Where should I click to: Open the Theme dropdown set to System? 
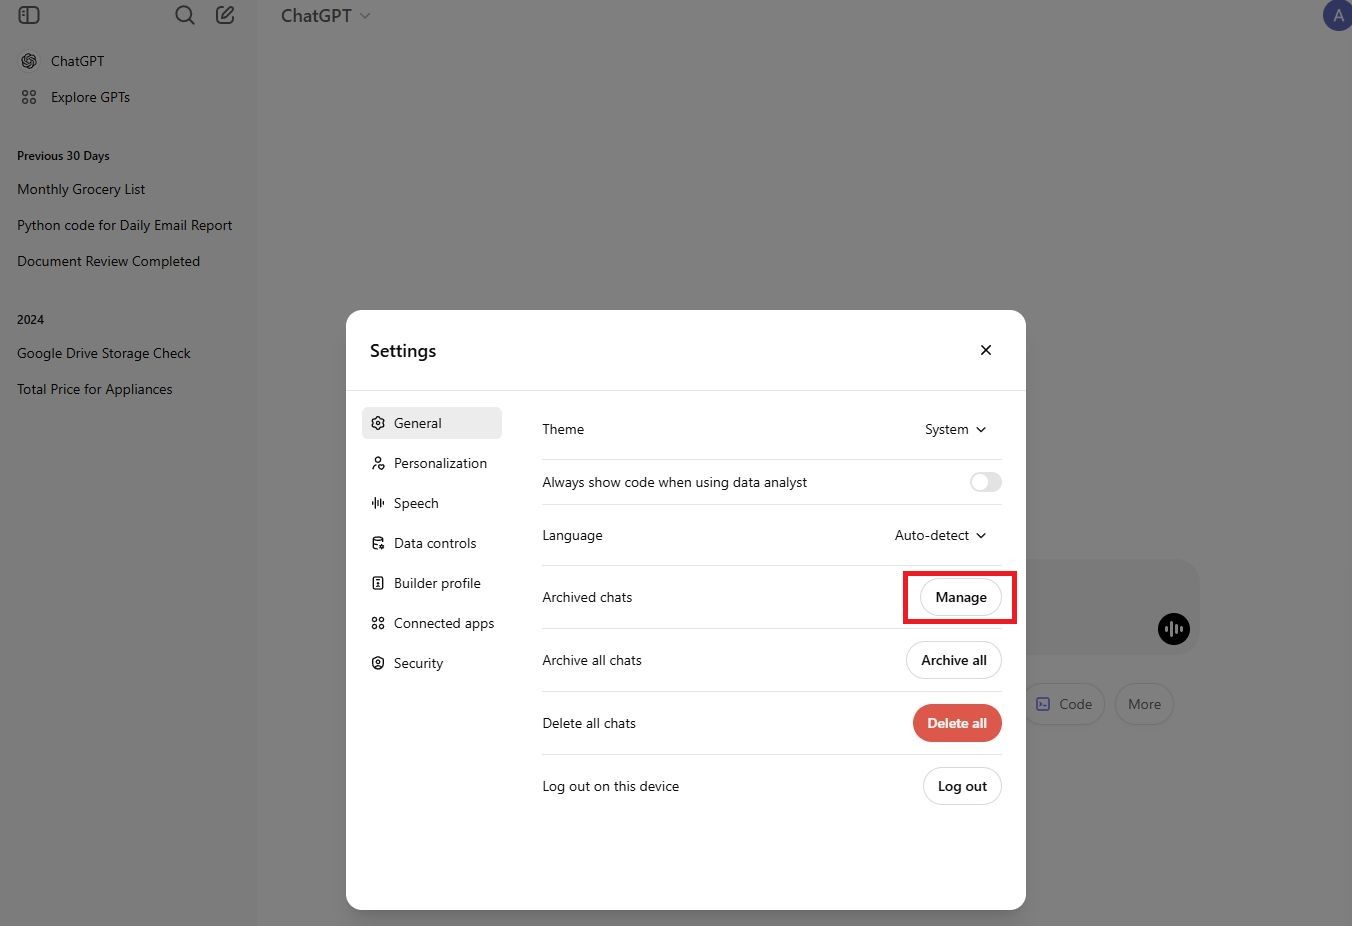(x=953, y=429)
